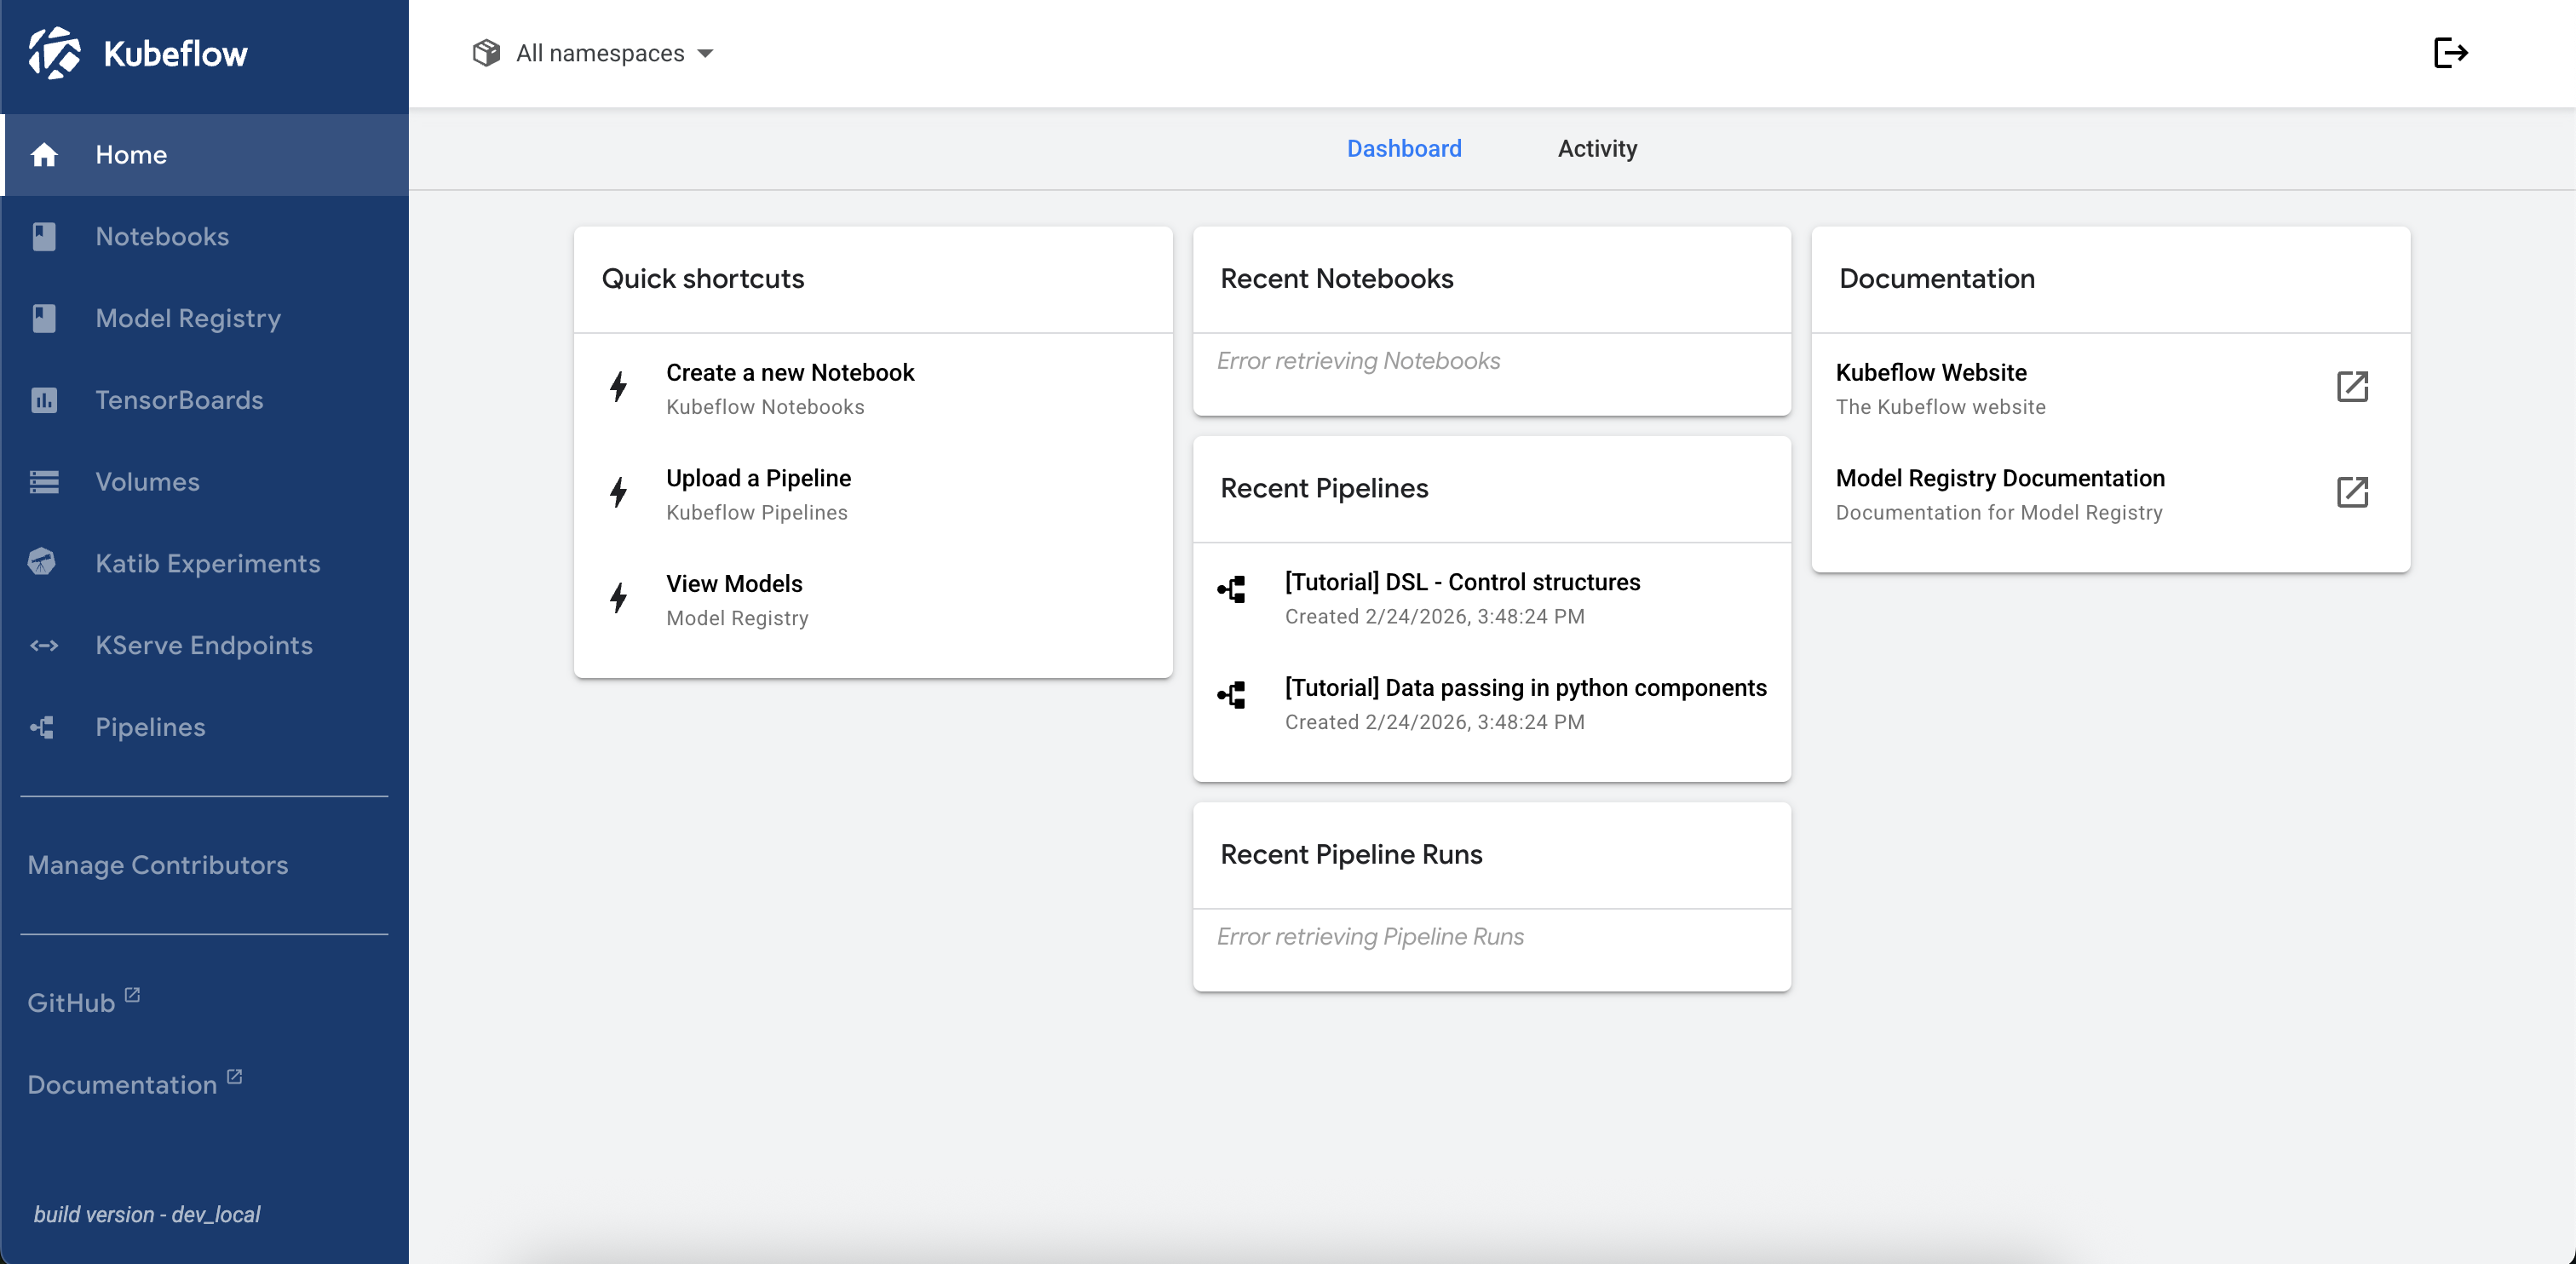Click external link icon next to GitHub

pos(132,995)
